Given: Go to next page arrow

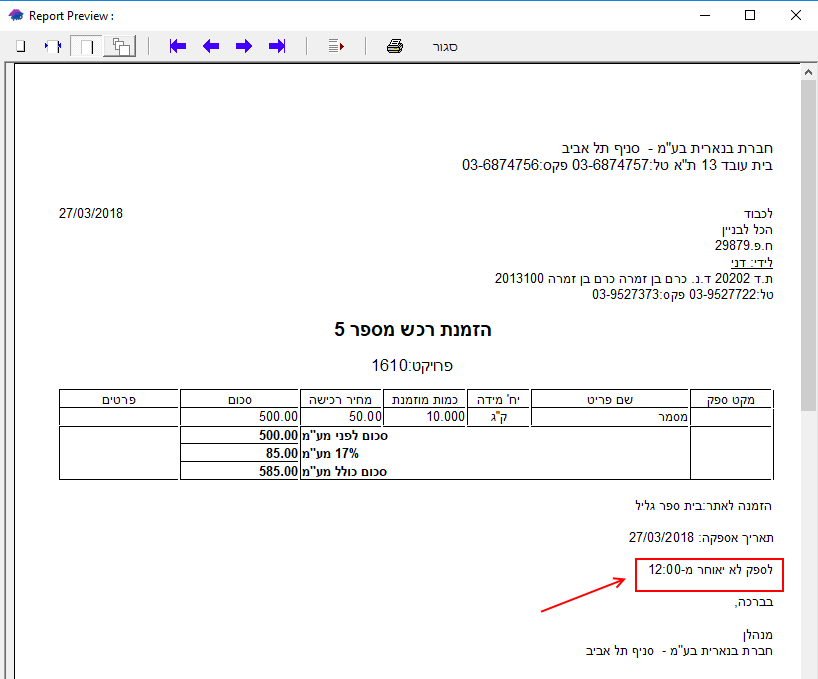Looking at the screenshot, I should 244,46.
